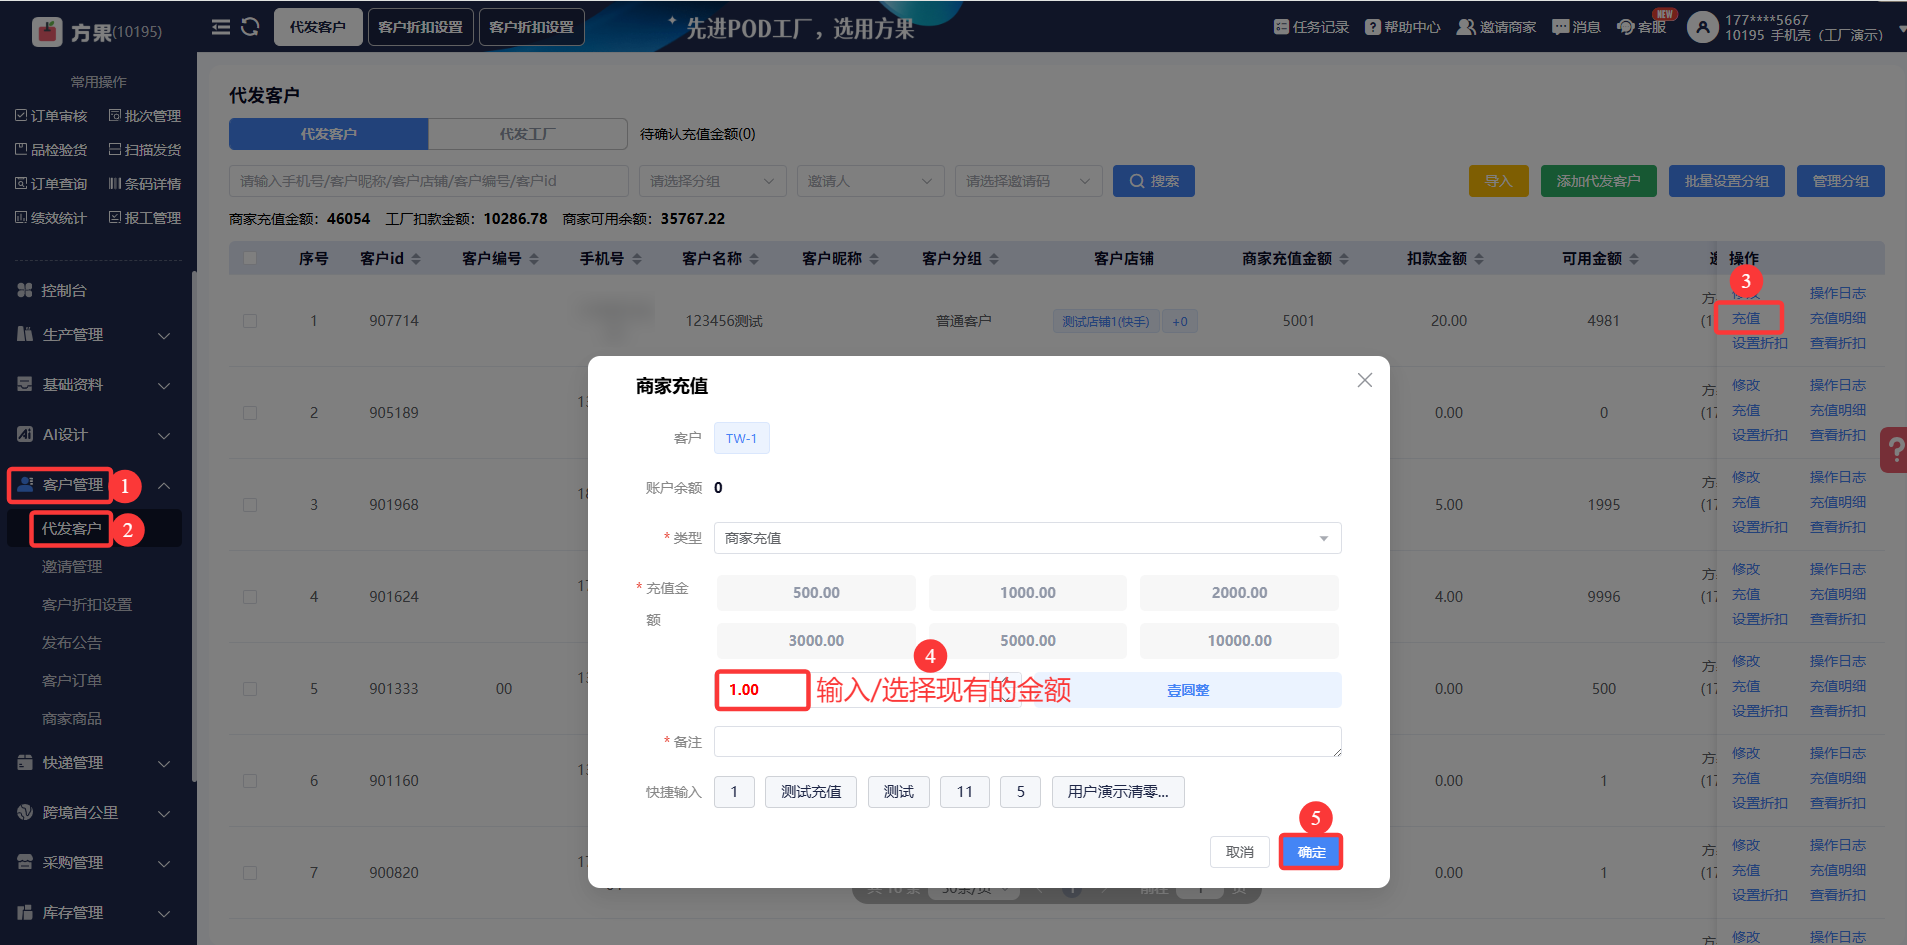
Task: Click the refresh icon in top bar
Action: [250, 27]
